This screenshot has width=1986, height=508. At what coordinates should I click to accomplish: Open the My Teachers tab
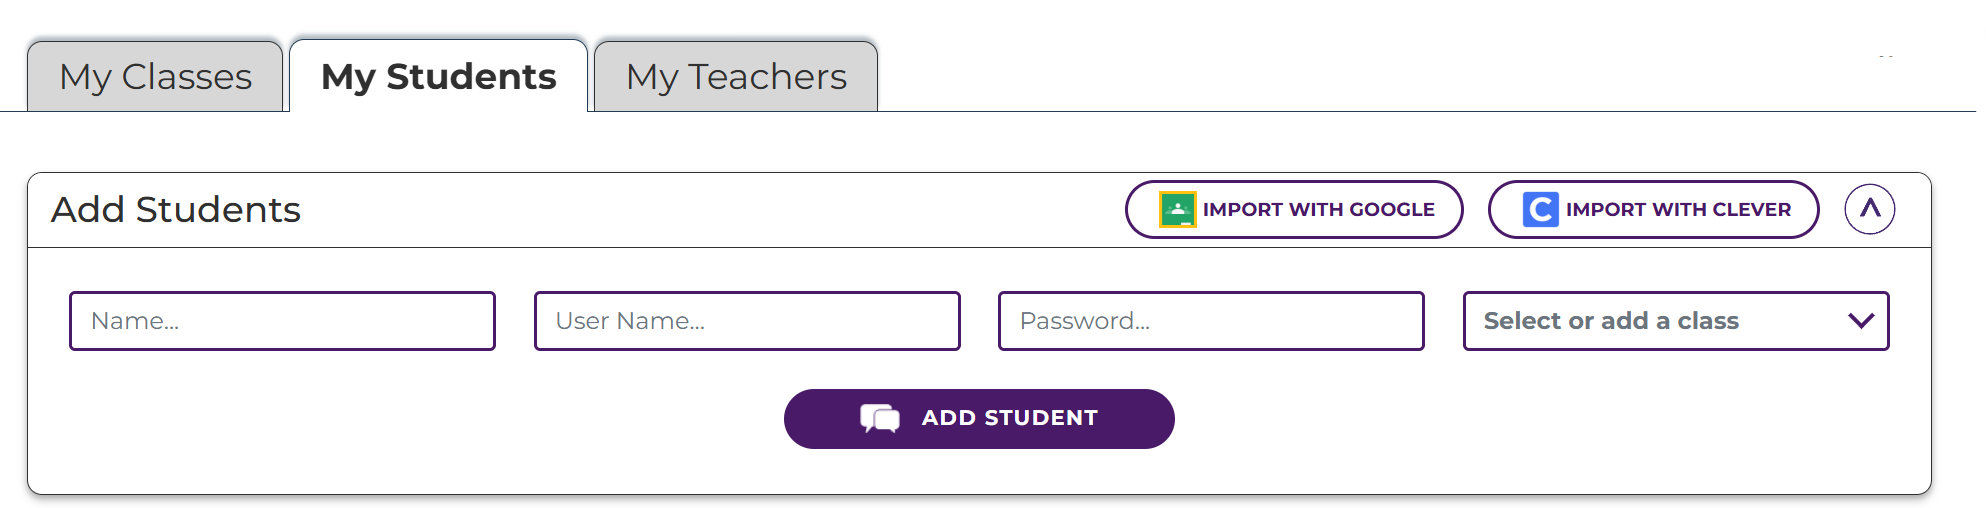pos(736,77)
